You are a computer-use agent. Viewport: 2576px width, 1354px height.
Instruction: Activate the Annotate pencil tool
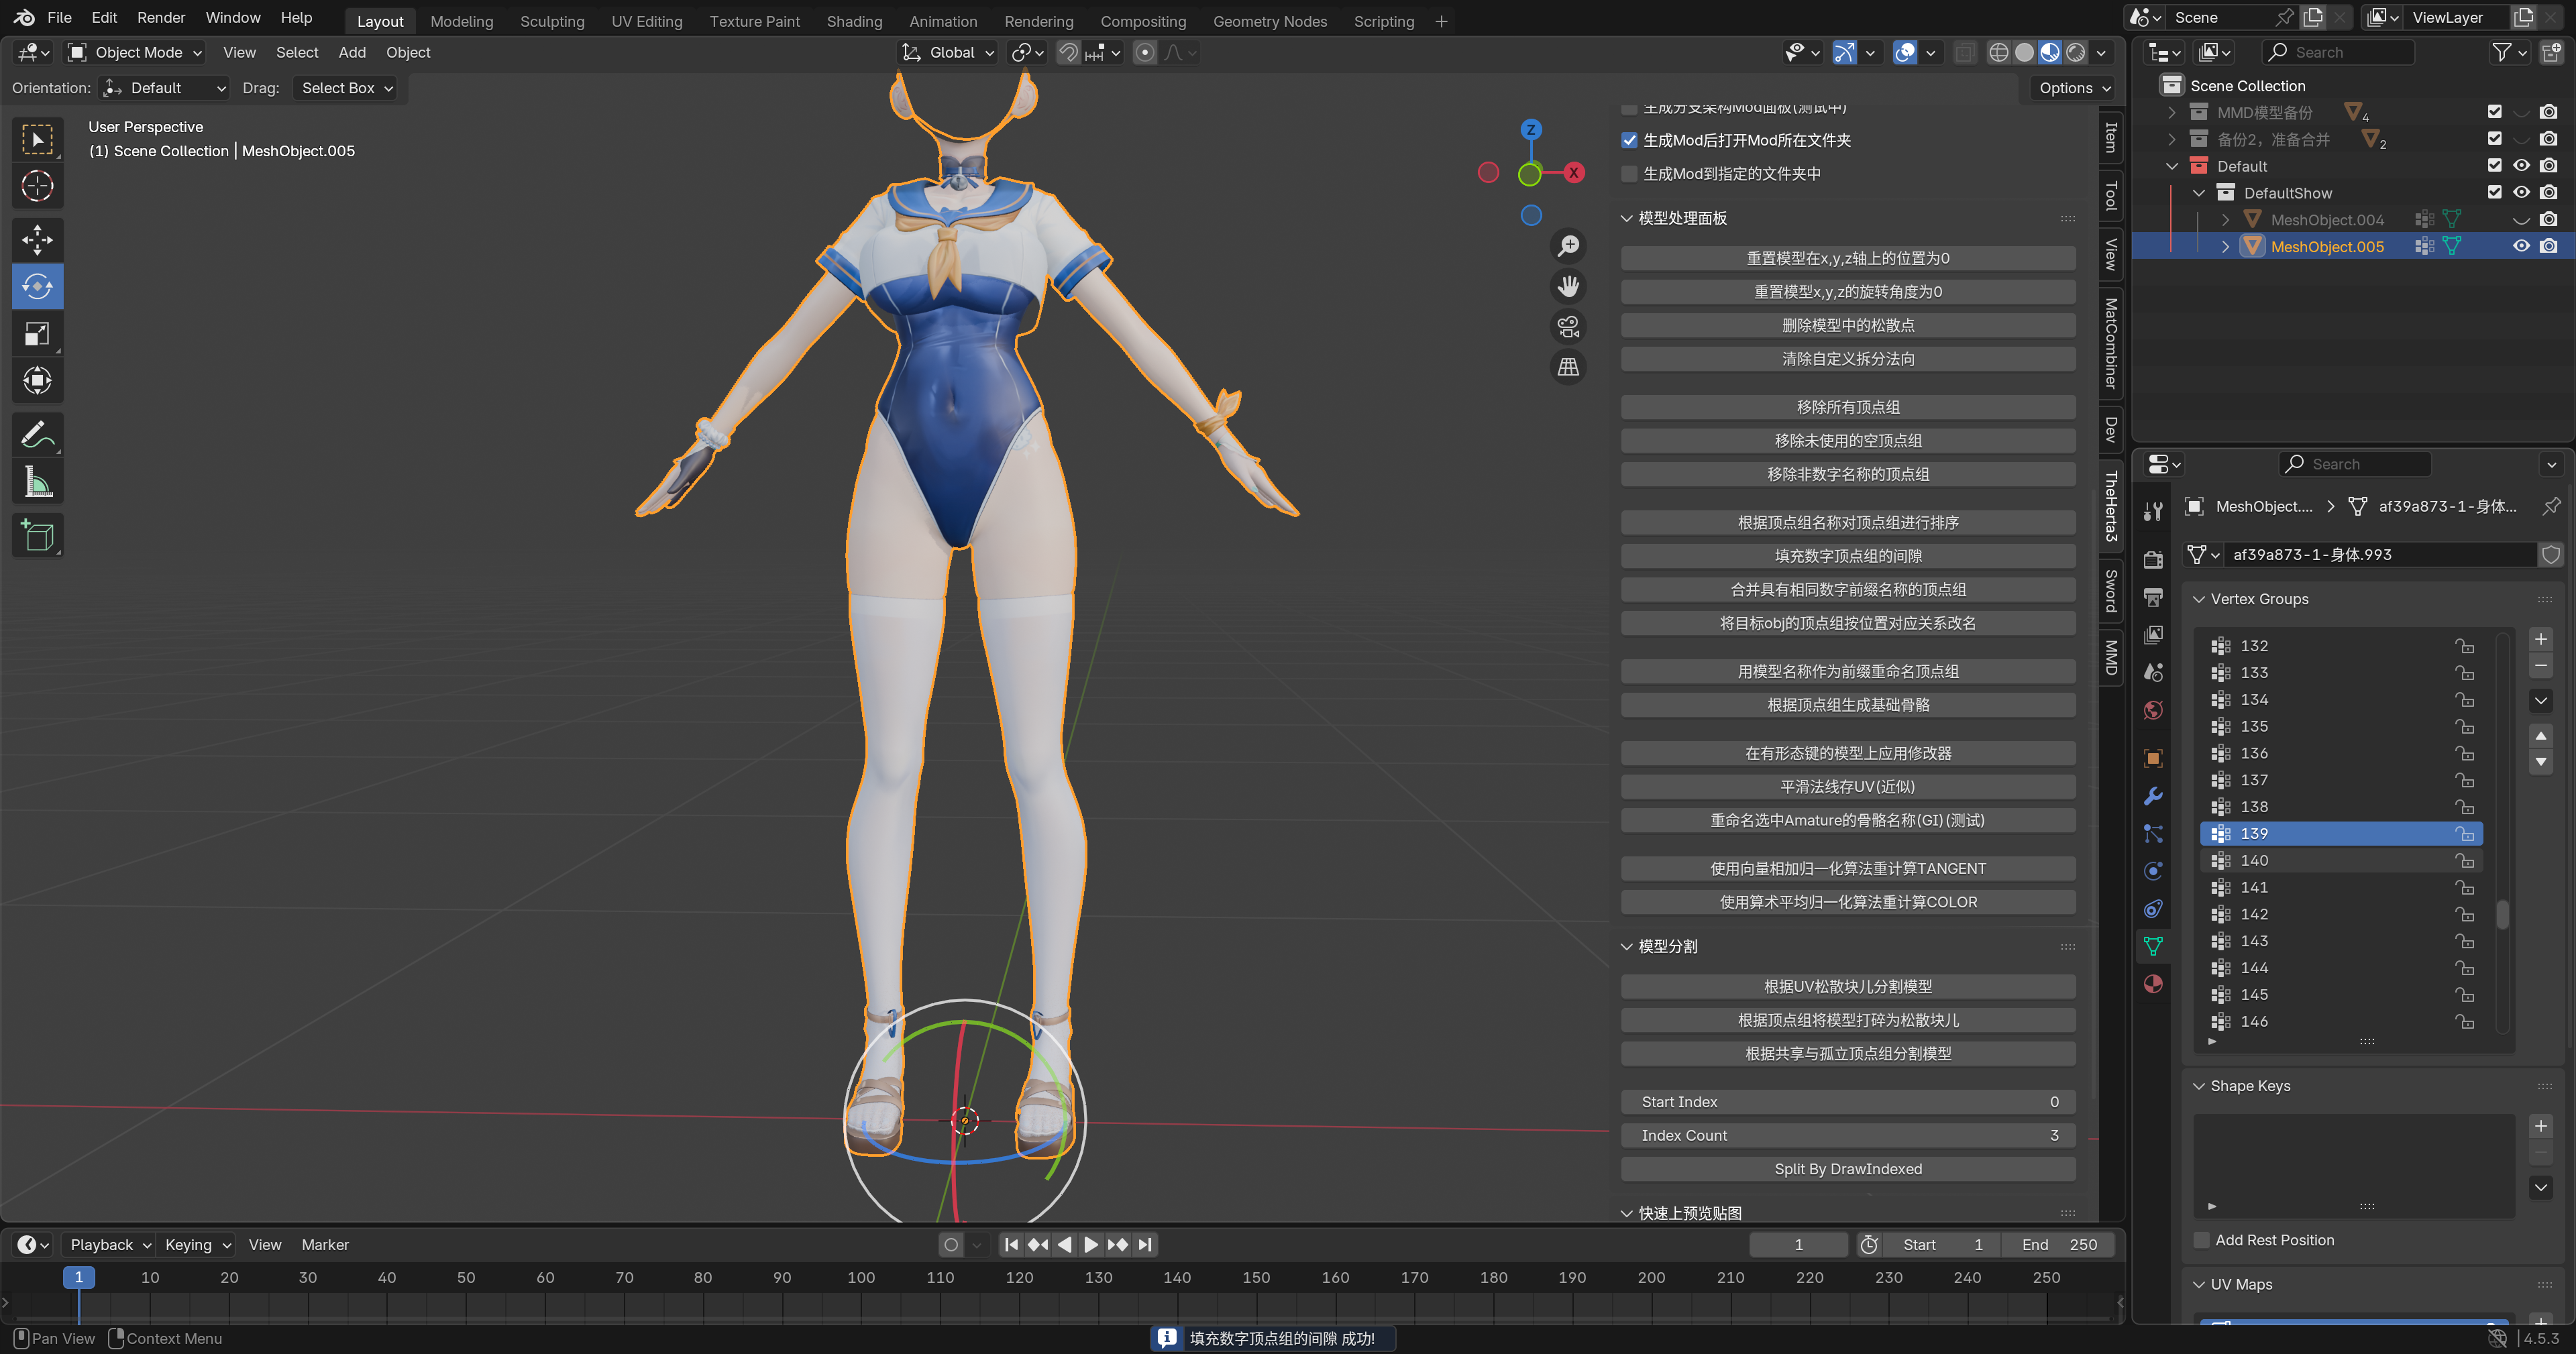[x=37, y=434]
